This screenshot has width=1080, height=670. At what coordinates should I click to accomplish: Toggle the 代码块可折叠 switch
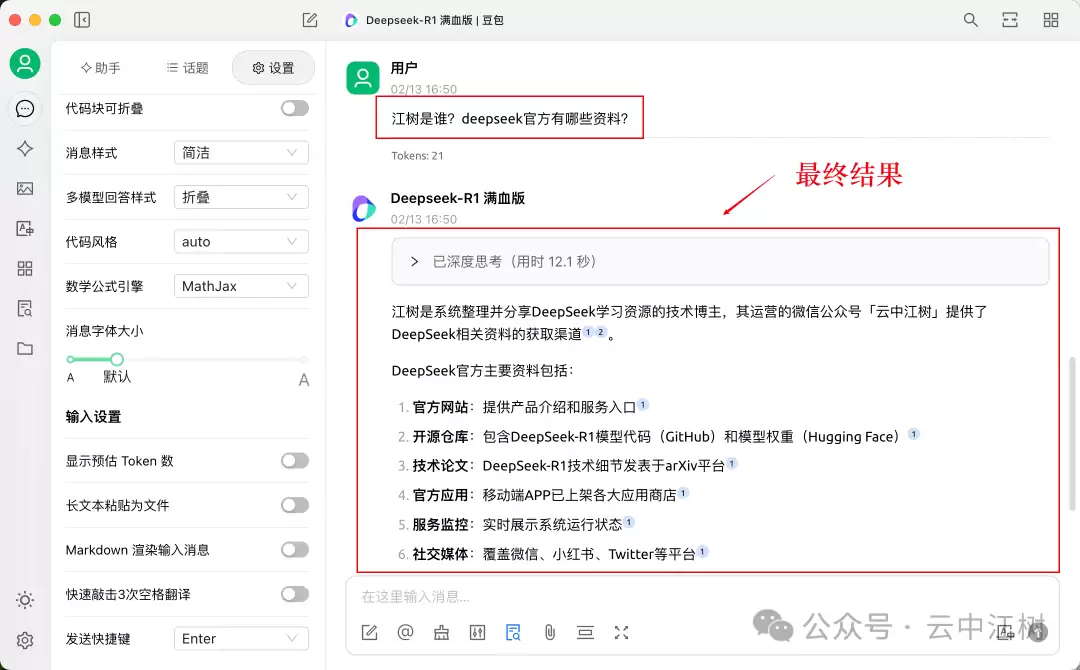[295, 108]
